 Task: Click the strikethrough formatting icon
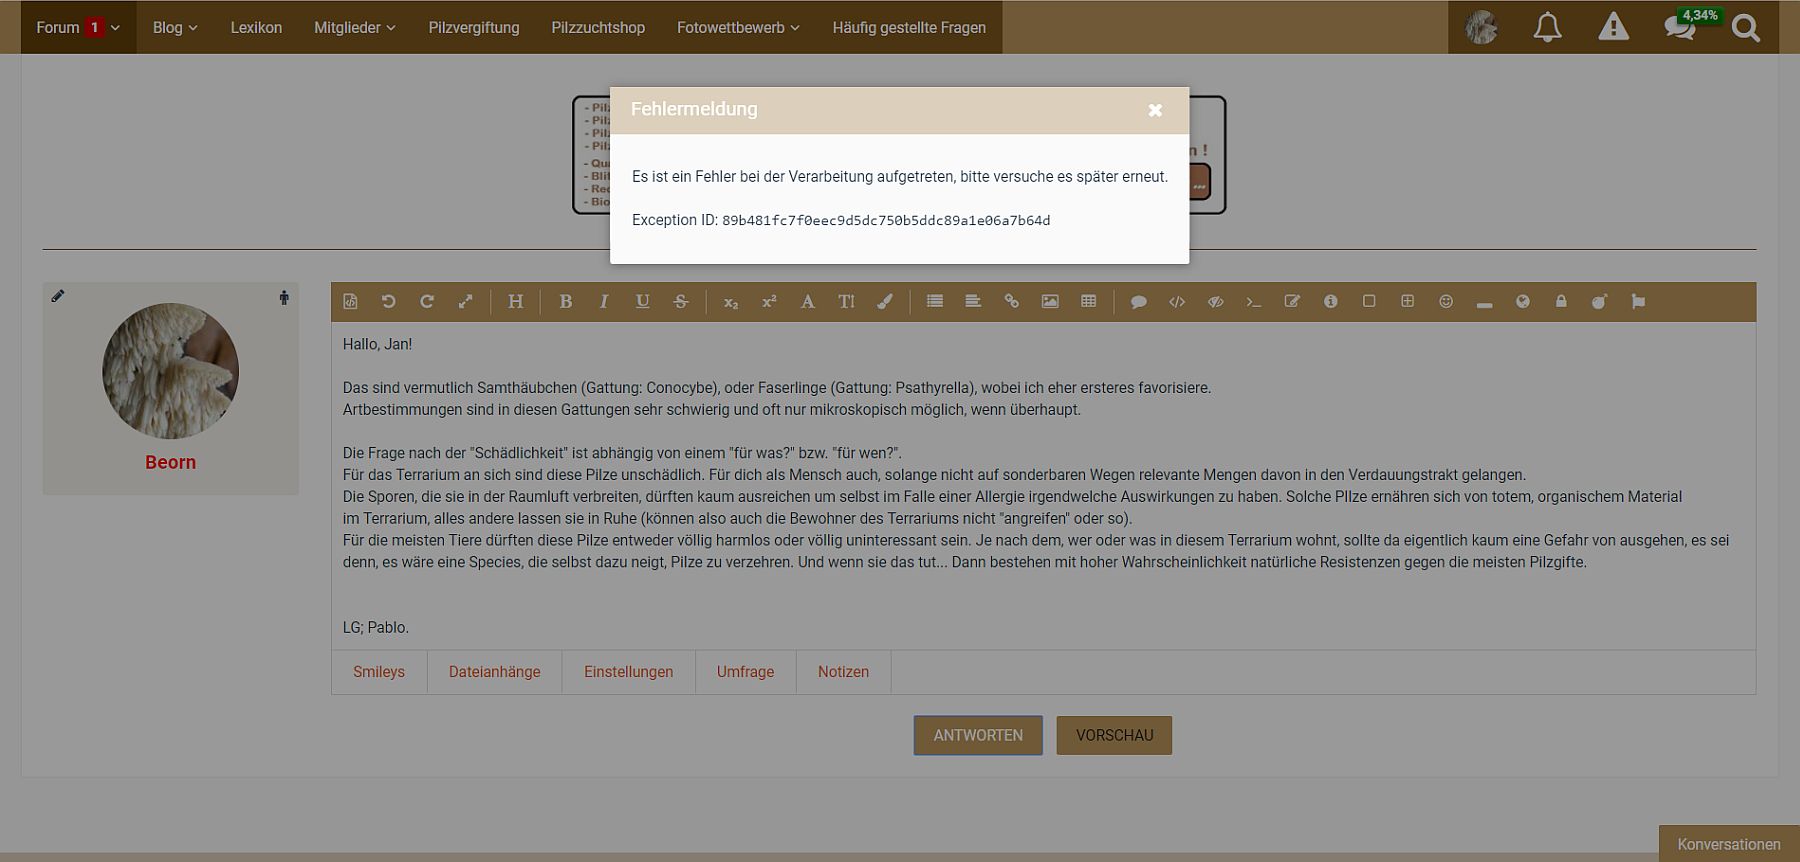(681, 302)
